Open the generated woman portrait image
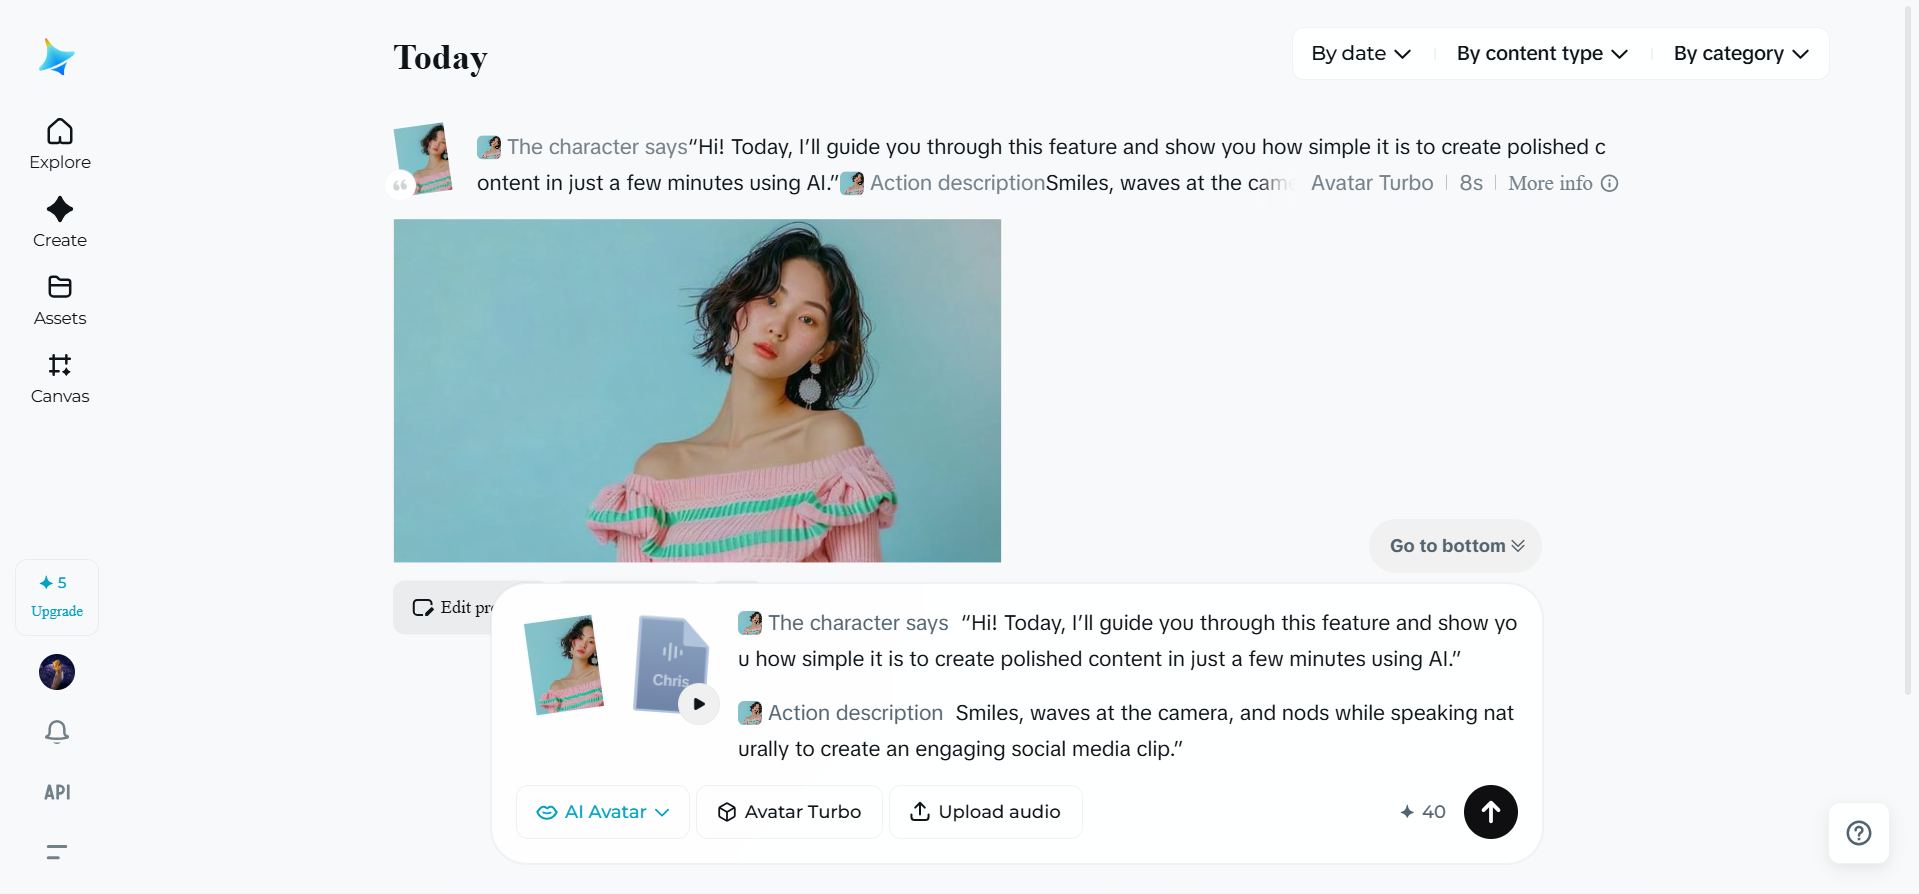 [x=697, y=391]
